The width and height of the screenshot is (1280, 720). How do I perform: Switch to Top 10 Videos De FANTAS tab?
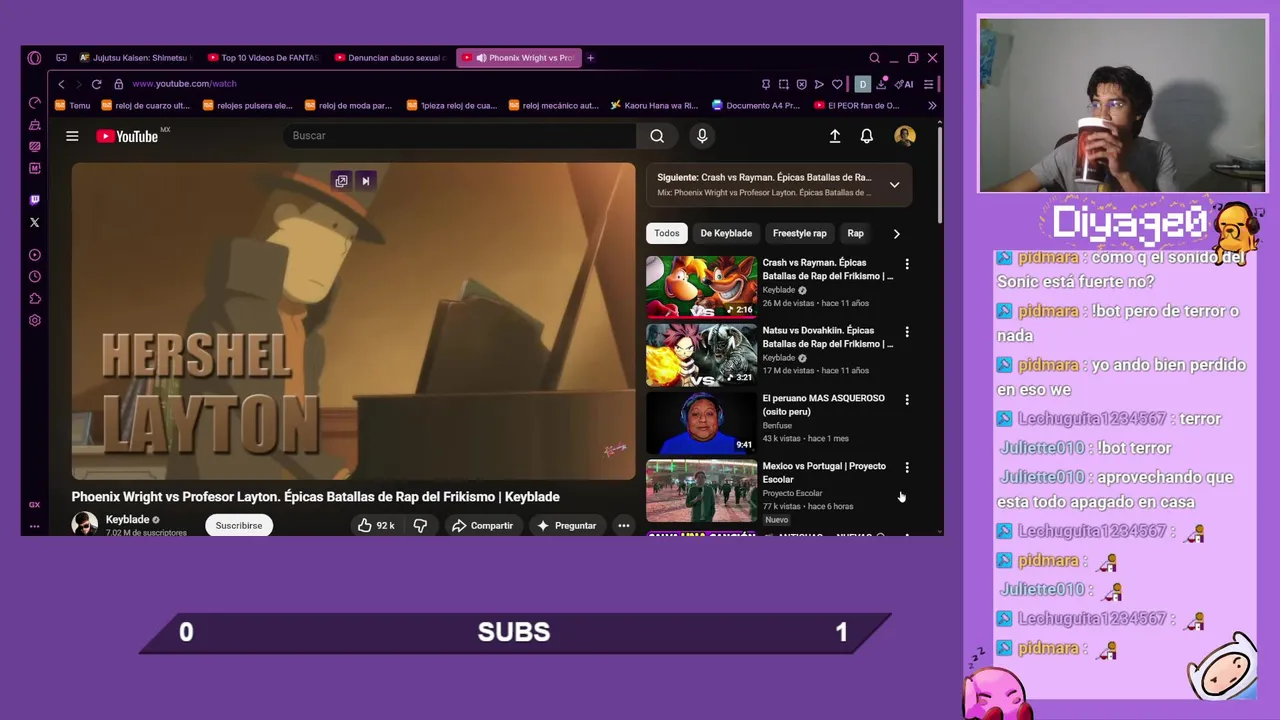[263, 58]
